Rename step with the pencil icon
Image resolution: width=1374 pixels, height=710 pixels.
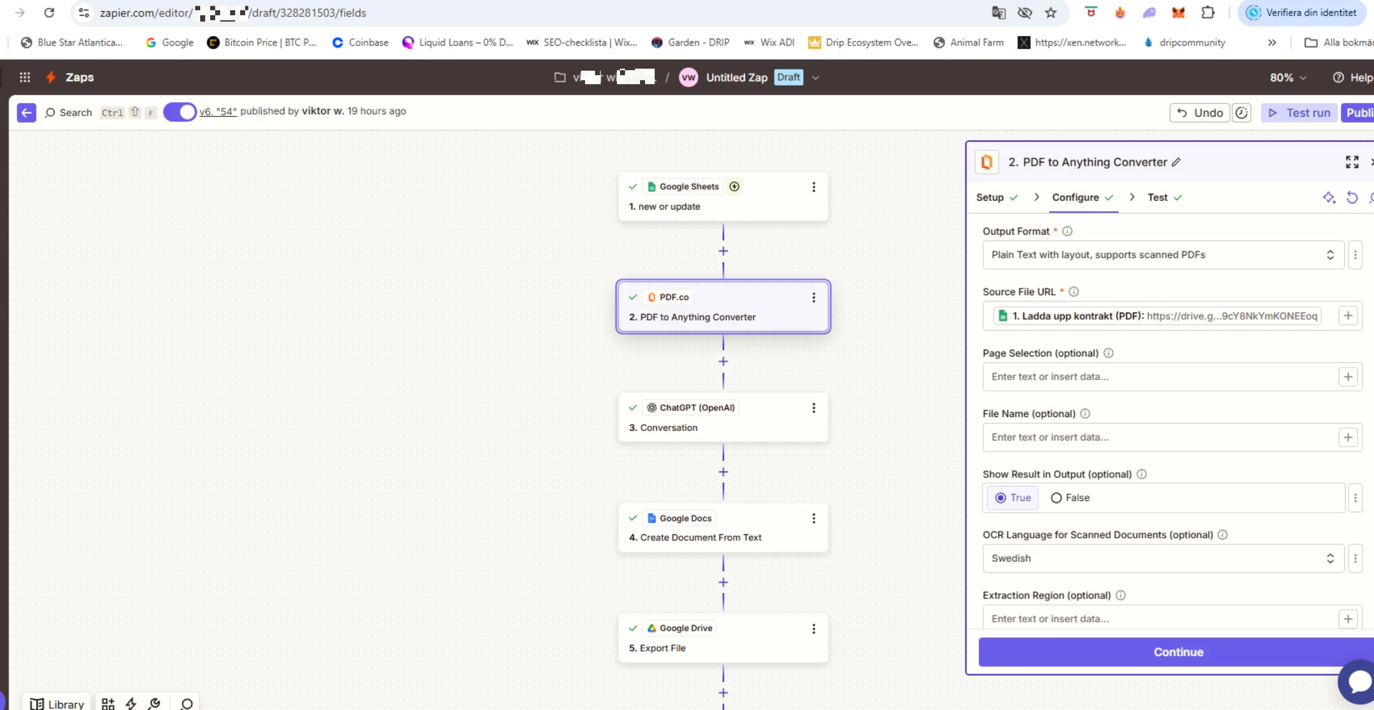click(1176, 162)
